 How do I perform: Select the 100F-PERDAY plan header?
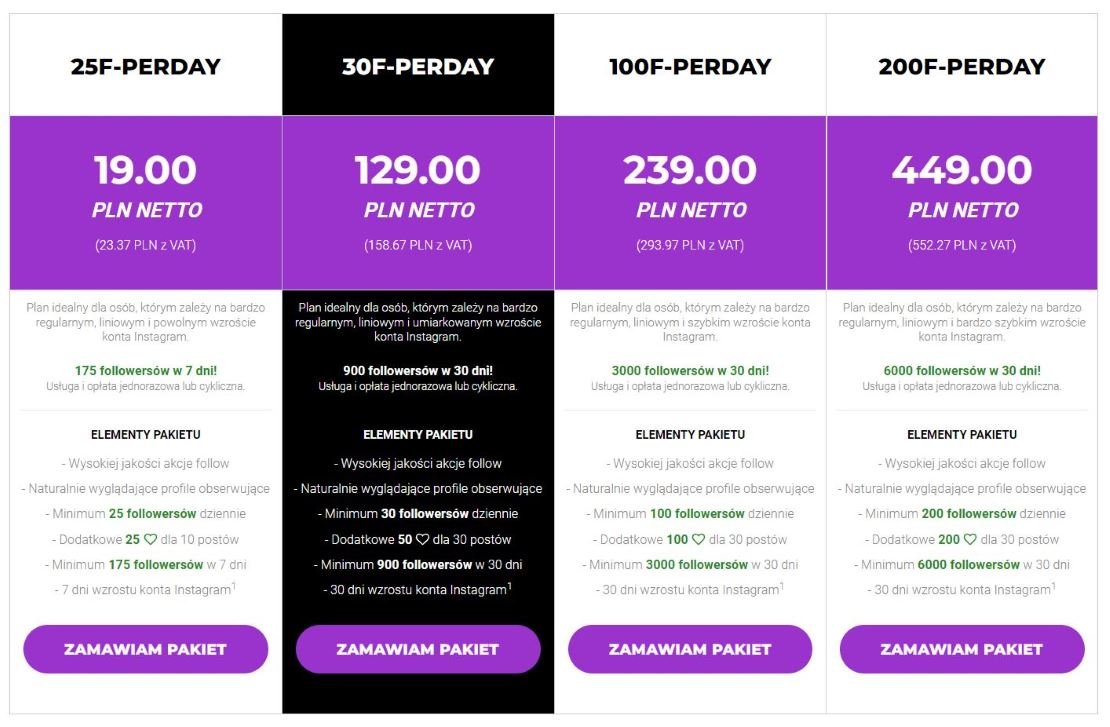690,67
